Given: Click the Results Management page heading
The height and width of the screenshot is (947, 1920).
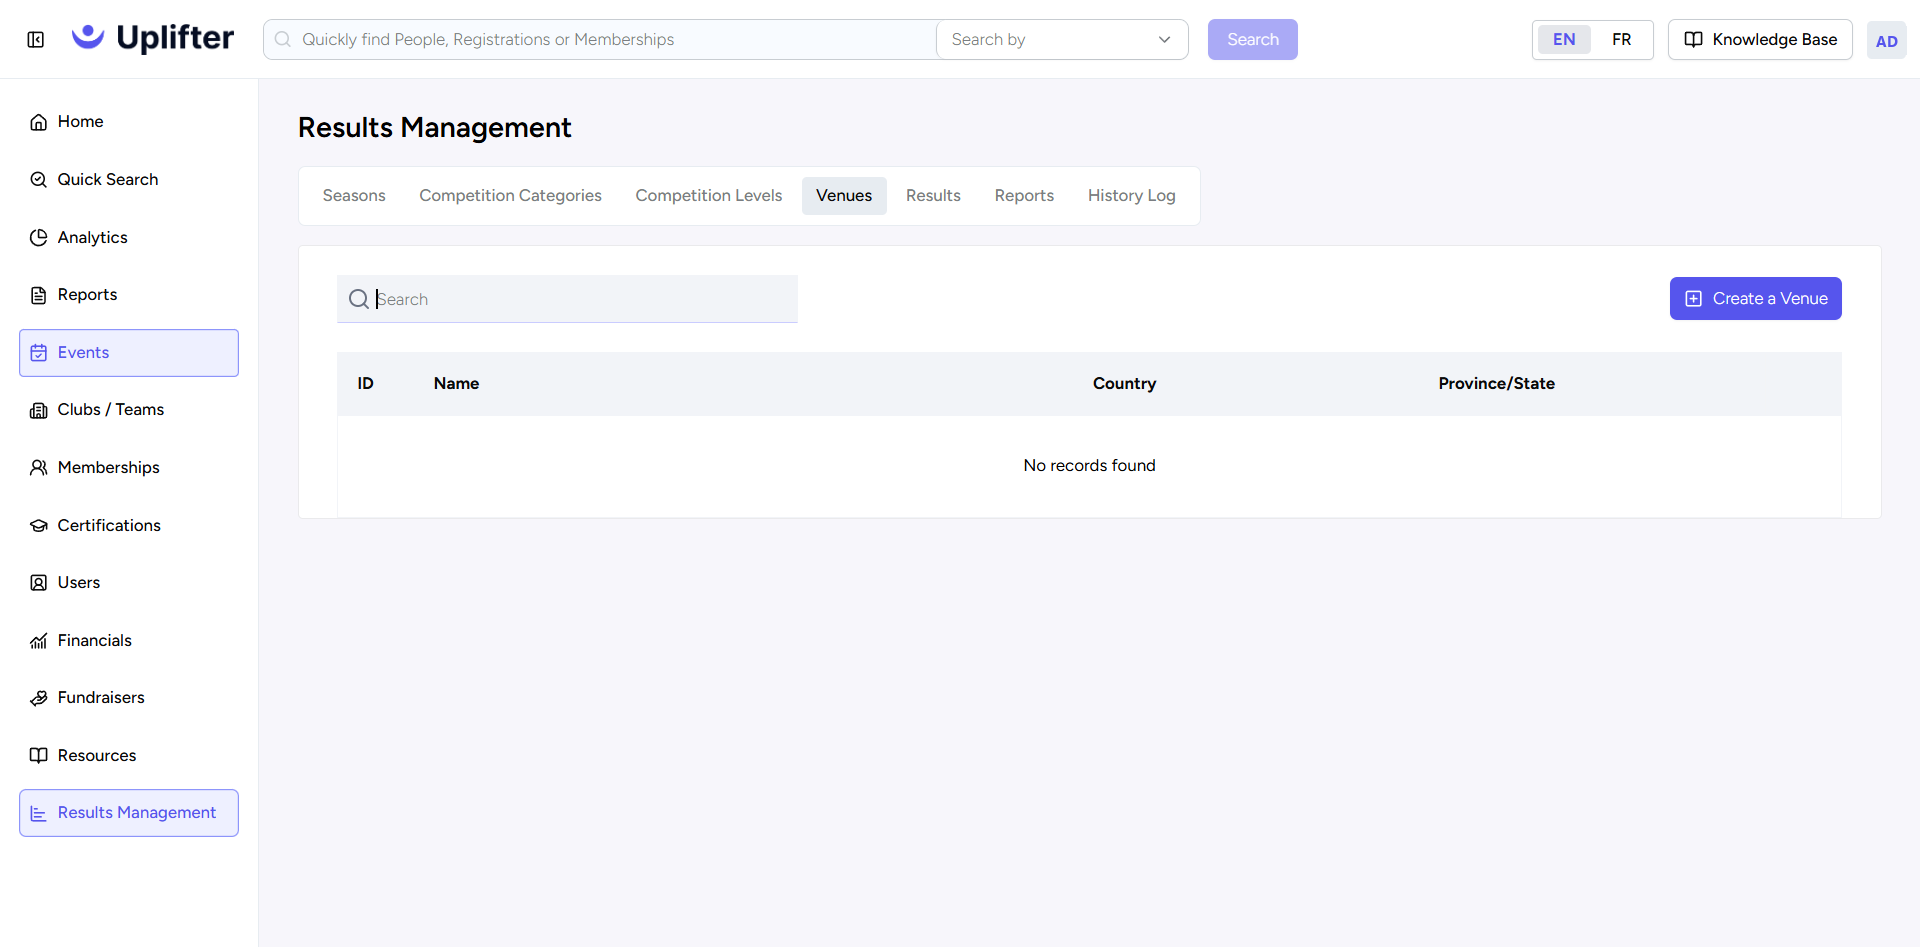Looking at the screenshot, I should coord(435,128).
